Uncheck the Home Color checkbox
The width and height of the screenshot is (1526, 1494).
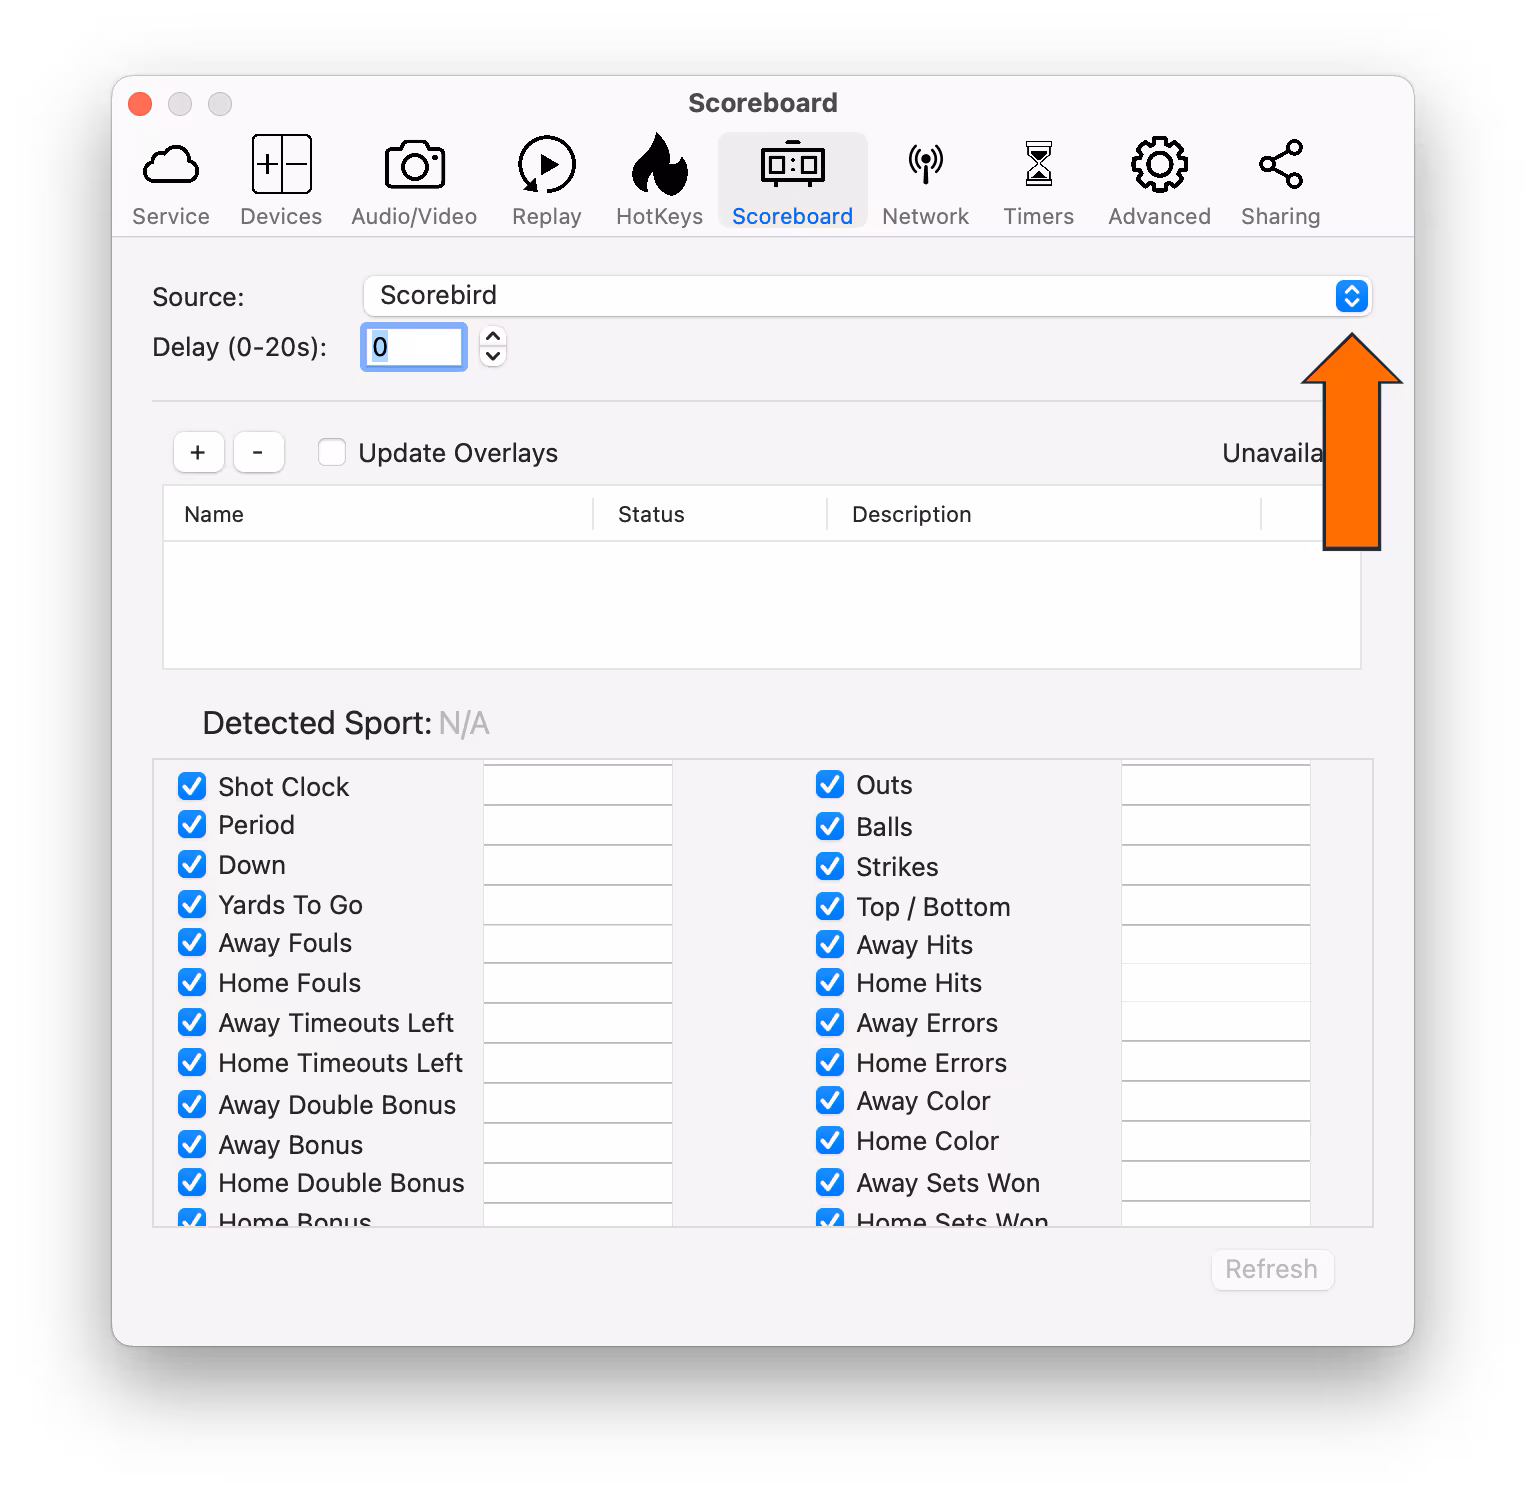[830, 1140]
